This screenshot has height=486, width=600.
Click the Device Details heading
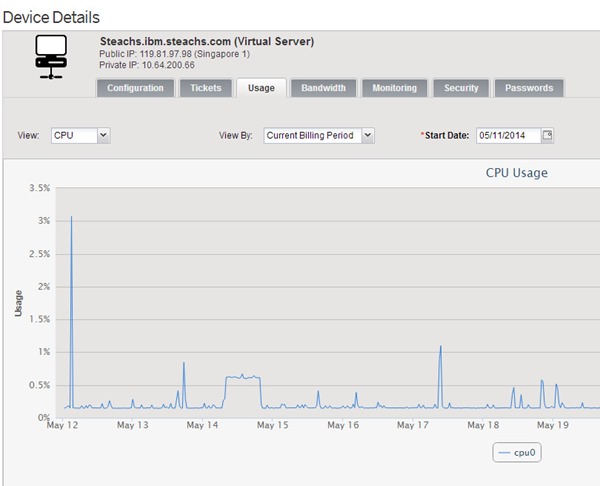pos(51,17)
